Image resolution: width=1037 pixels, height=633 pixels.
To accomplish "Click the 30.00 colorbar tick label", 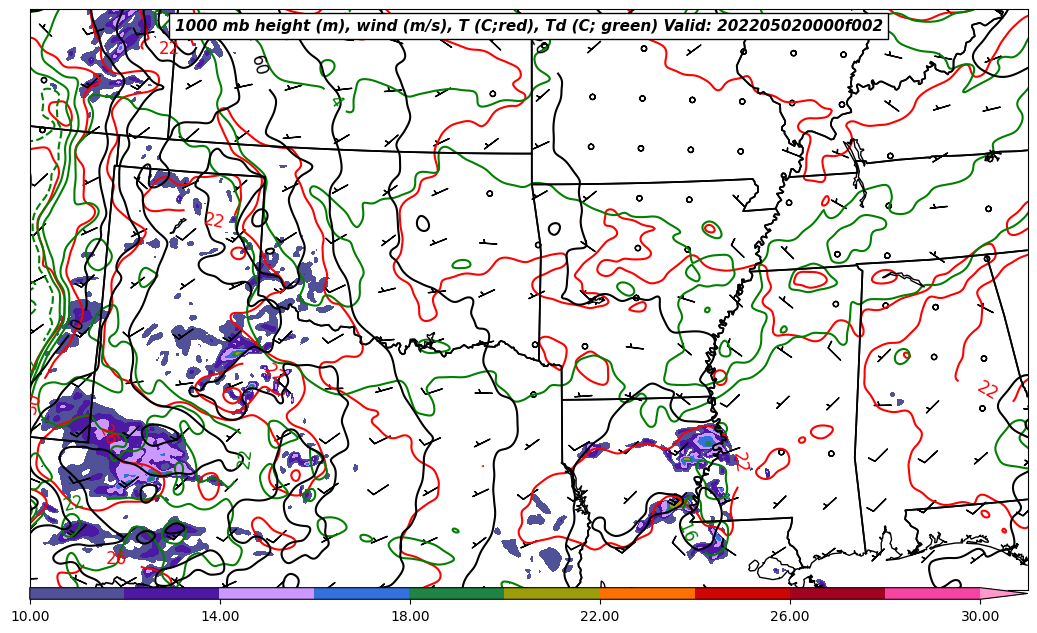I will pos(980,616).
